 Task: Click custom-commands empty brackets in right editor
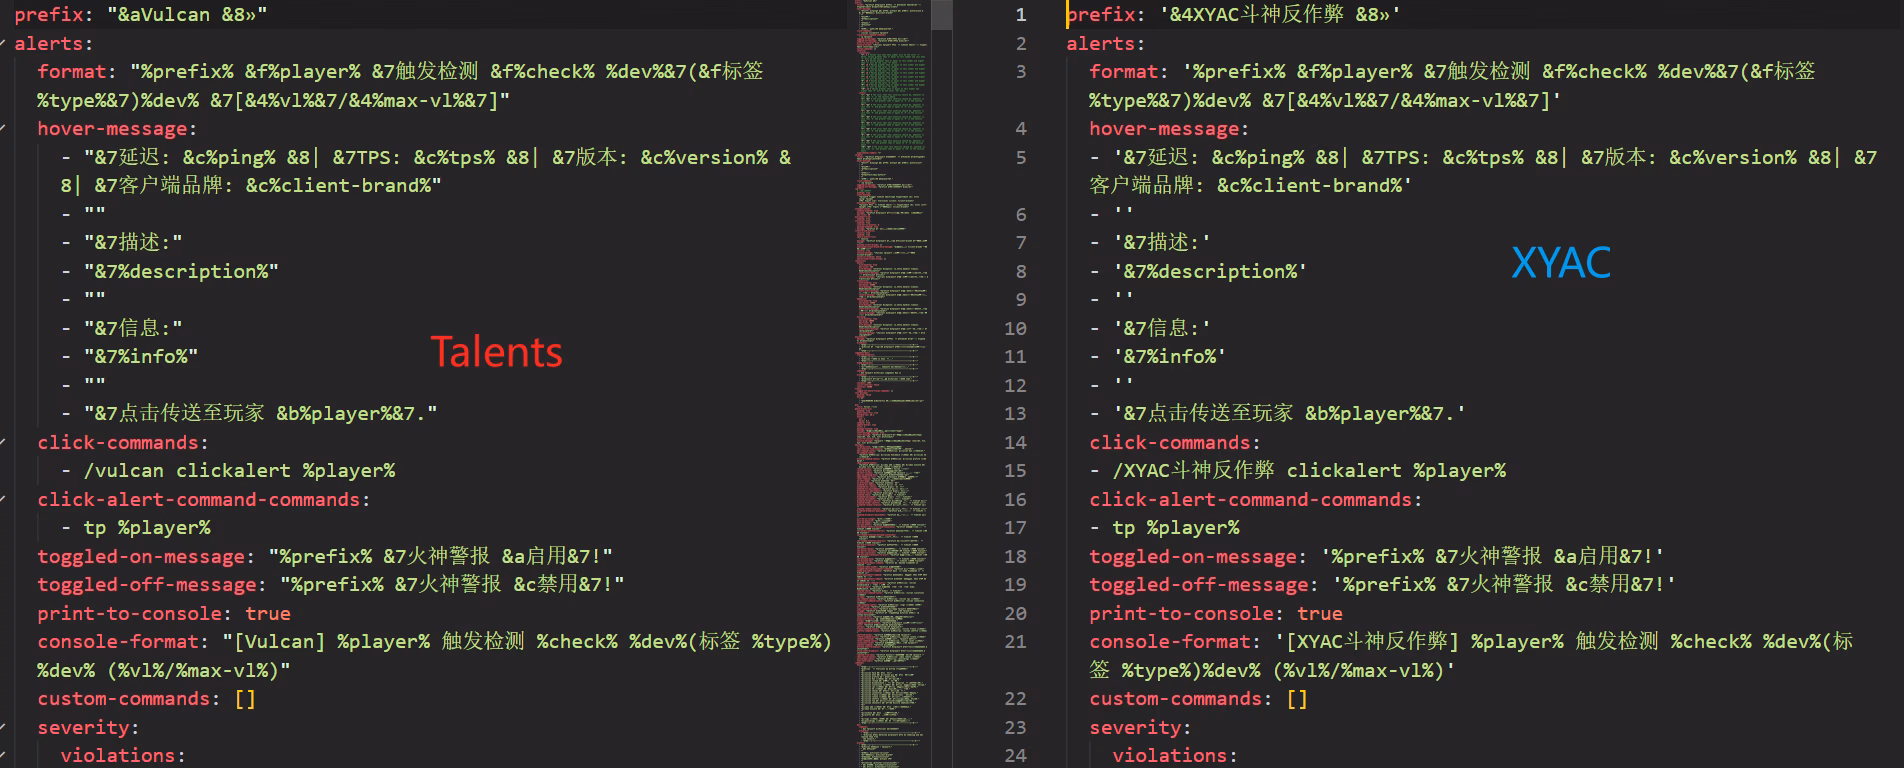[1297, 699]
